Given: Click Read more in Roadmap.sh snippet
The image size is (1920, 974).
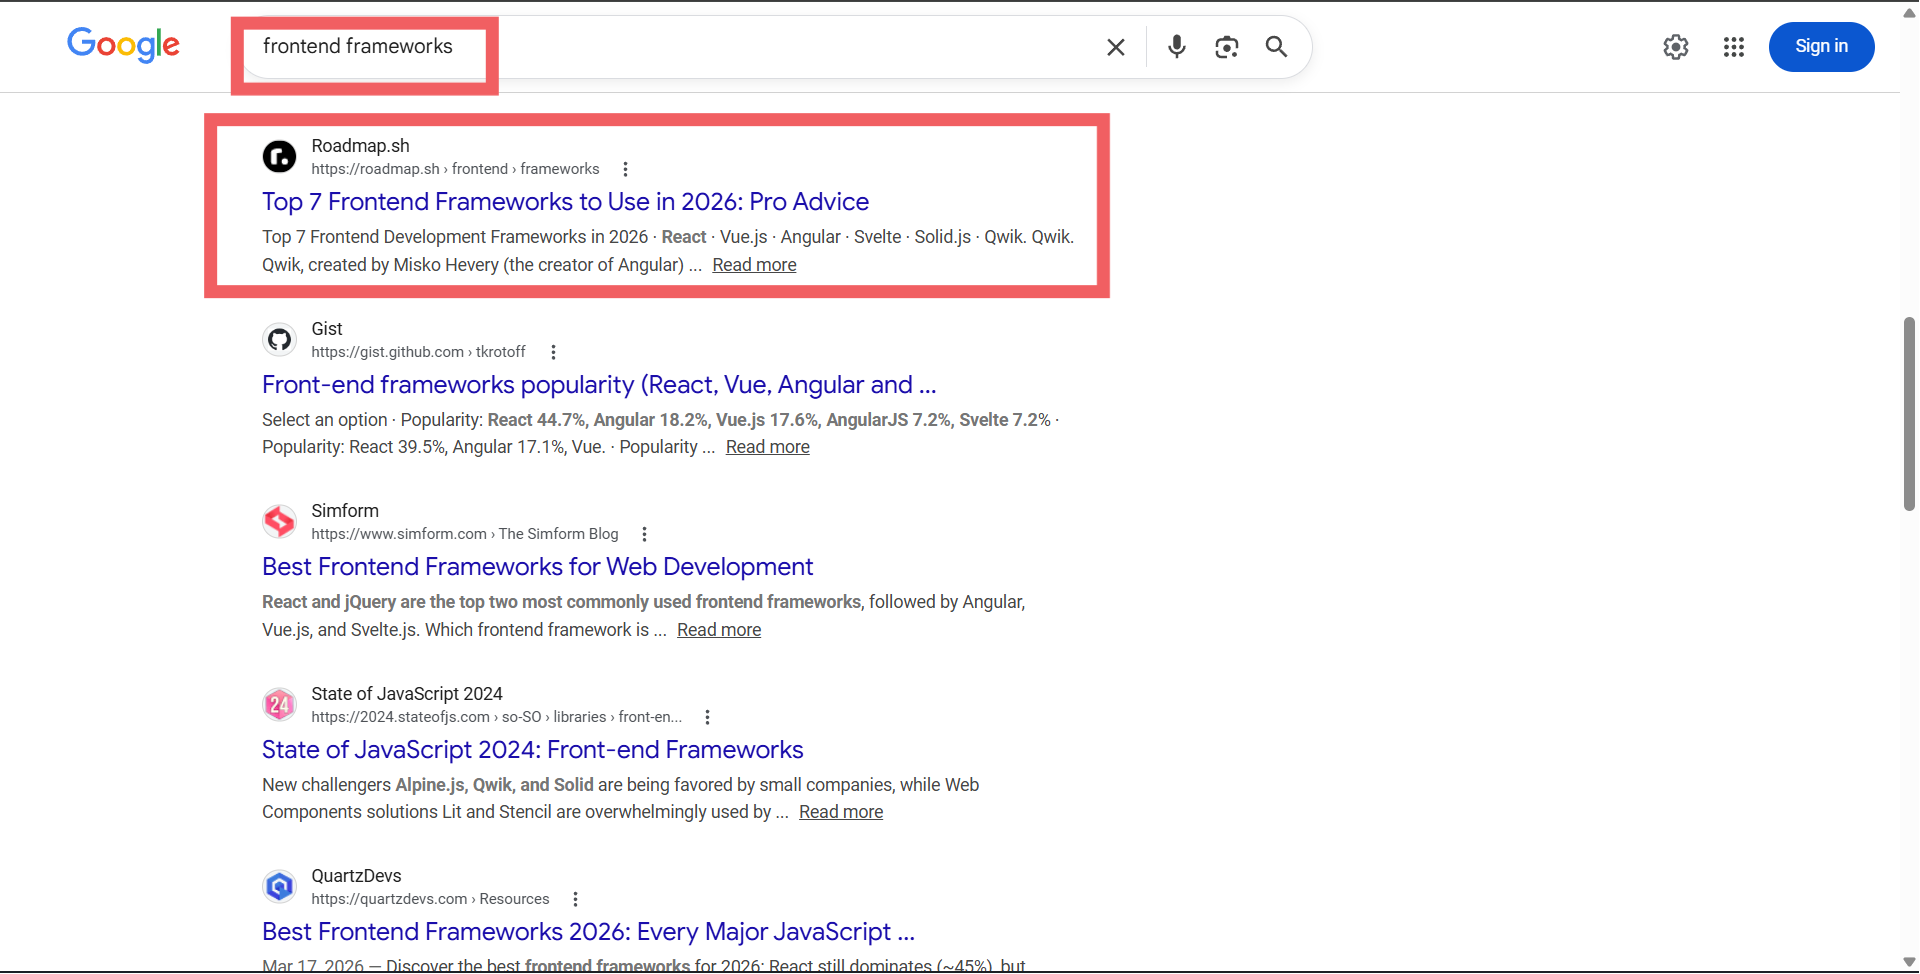Looking at the screenshot, I should (754, 265).
